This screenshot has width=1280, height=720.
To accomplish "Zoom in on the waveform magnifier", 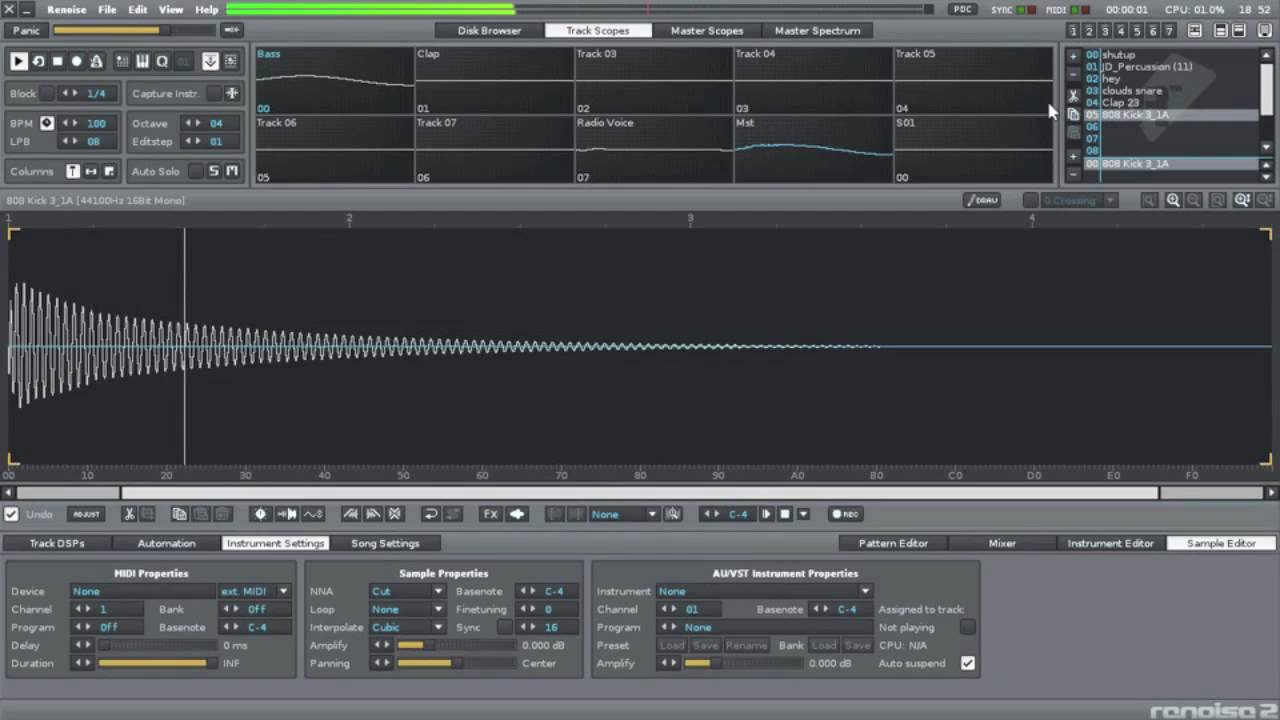I will pos(1172,200).
